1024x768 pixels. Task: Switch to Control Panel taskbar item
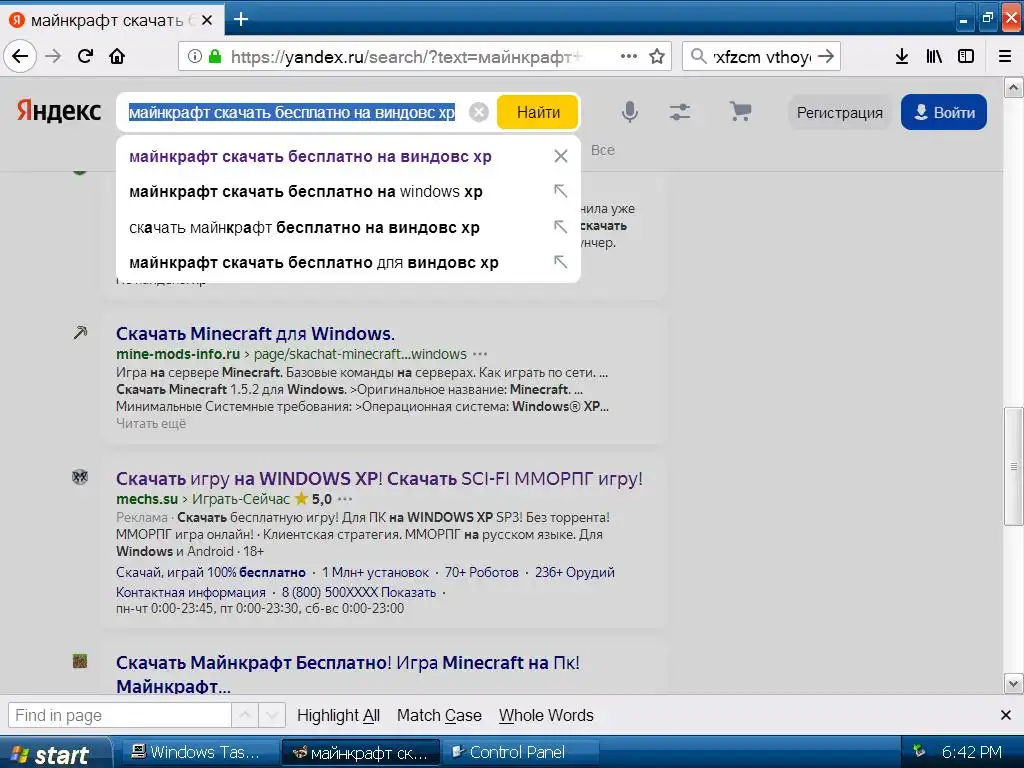(519, 752)
